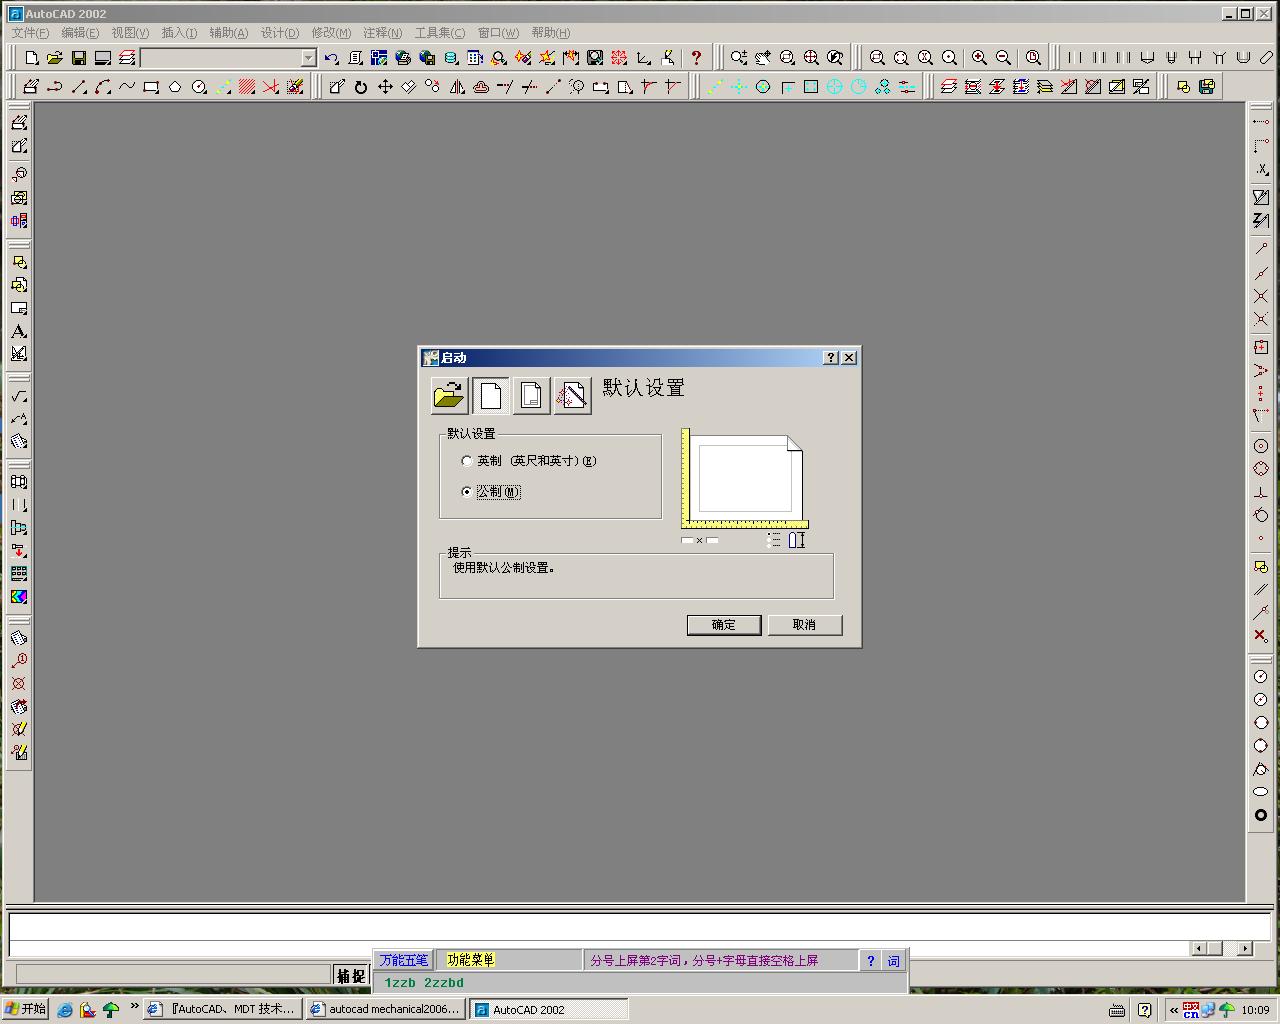This screenshot has width=1280, height=1024.
Task: Click the Text 'A' tool in left toolbar
Action: coord(19,331)
